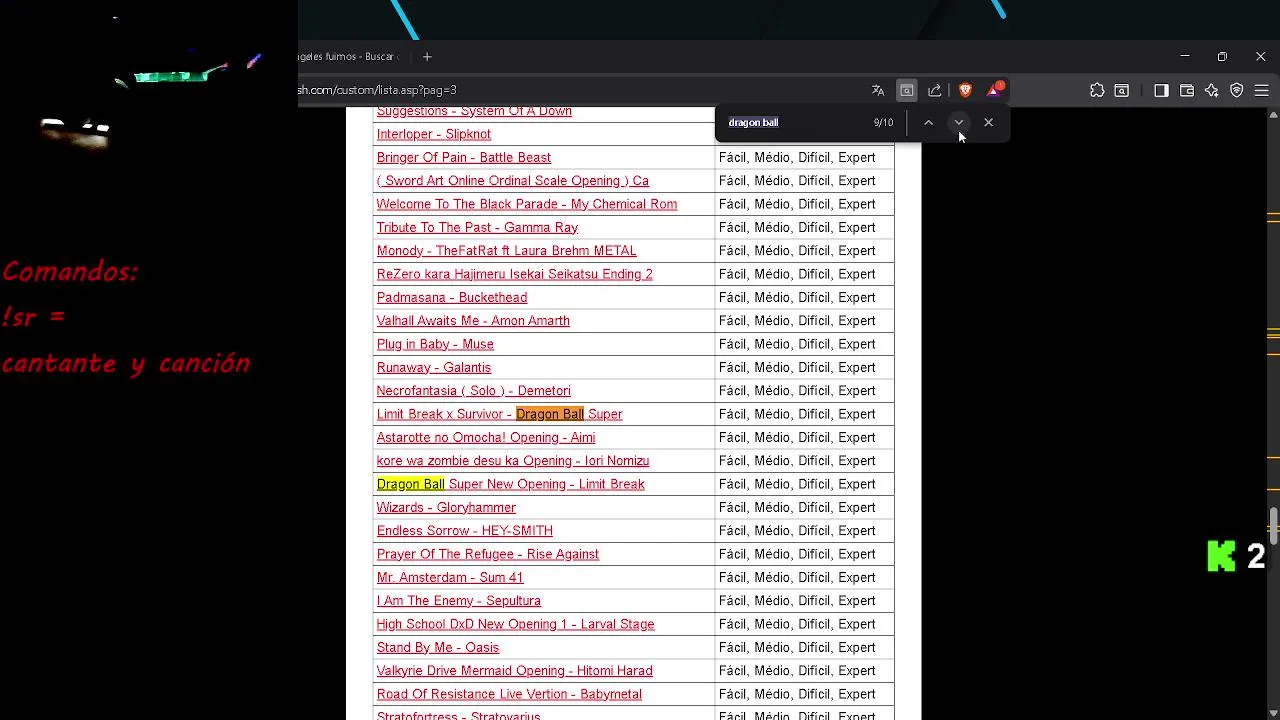
Task: Open 'Wizards - Gloryhammer' link
Action: (446, 507)
